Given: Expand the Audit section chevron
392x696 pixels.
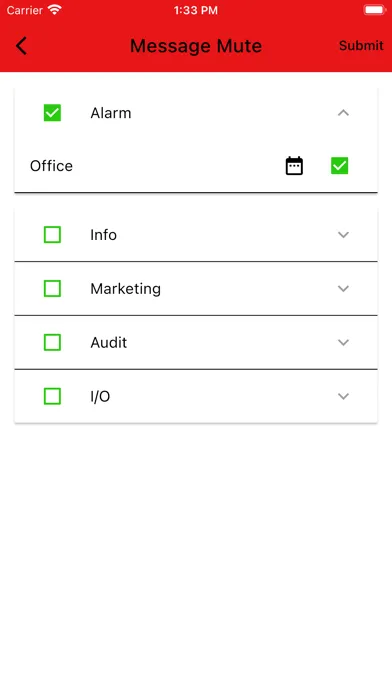Looking at the screenshot, I should coord(343,342).
